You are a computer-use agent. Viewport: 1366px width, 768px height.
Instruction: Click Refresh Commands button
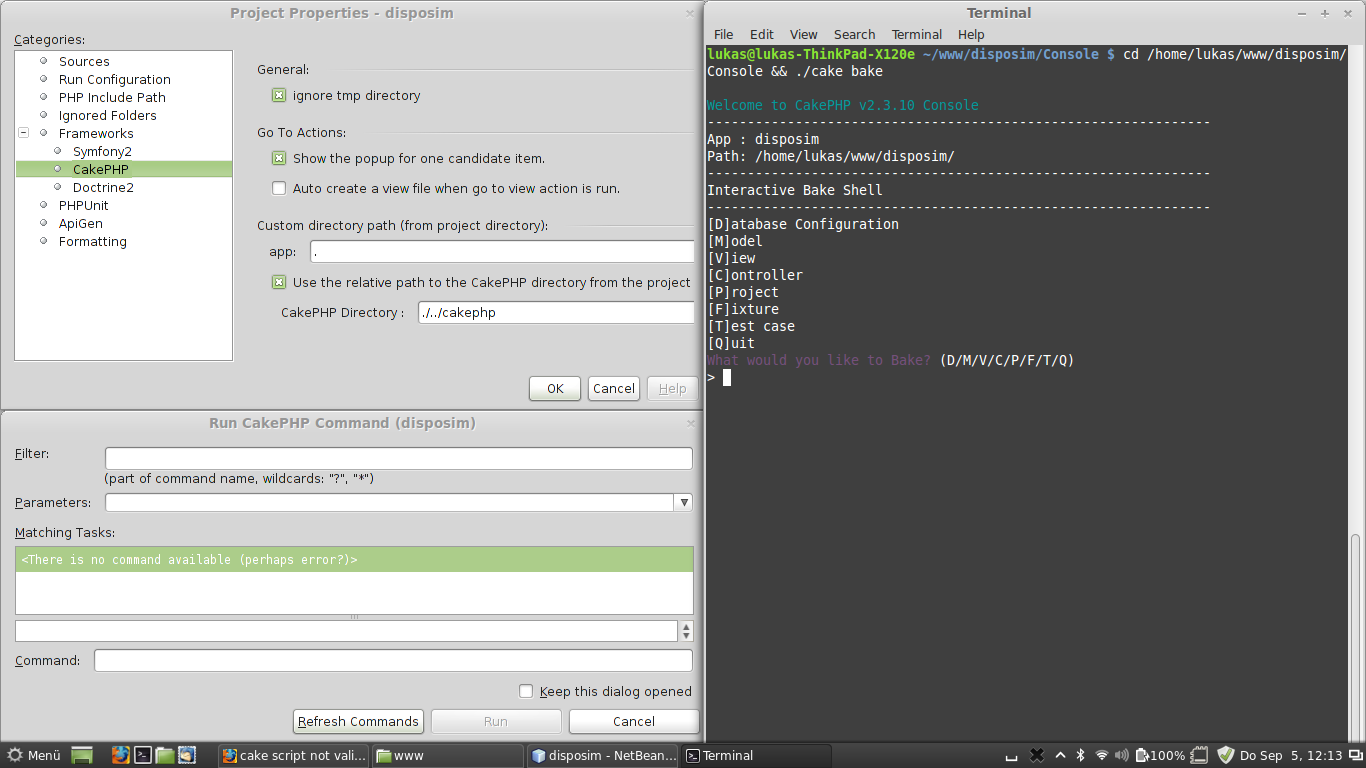358,721
